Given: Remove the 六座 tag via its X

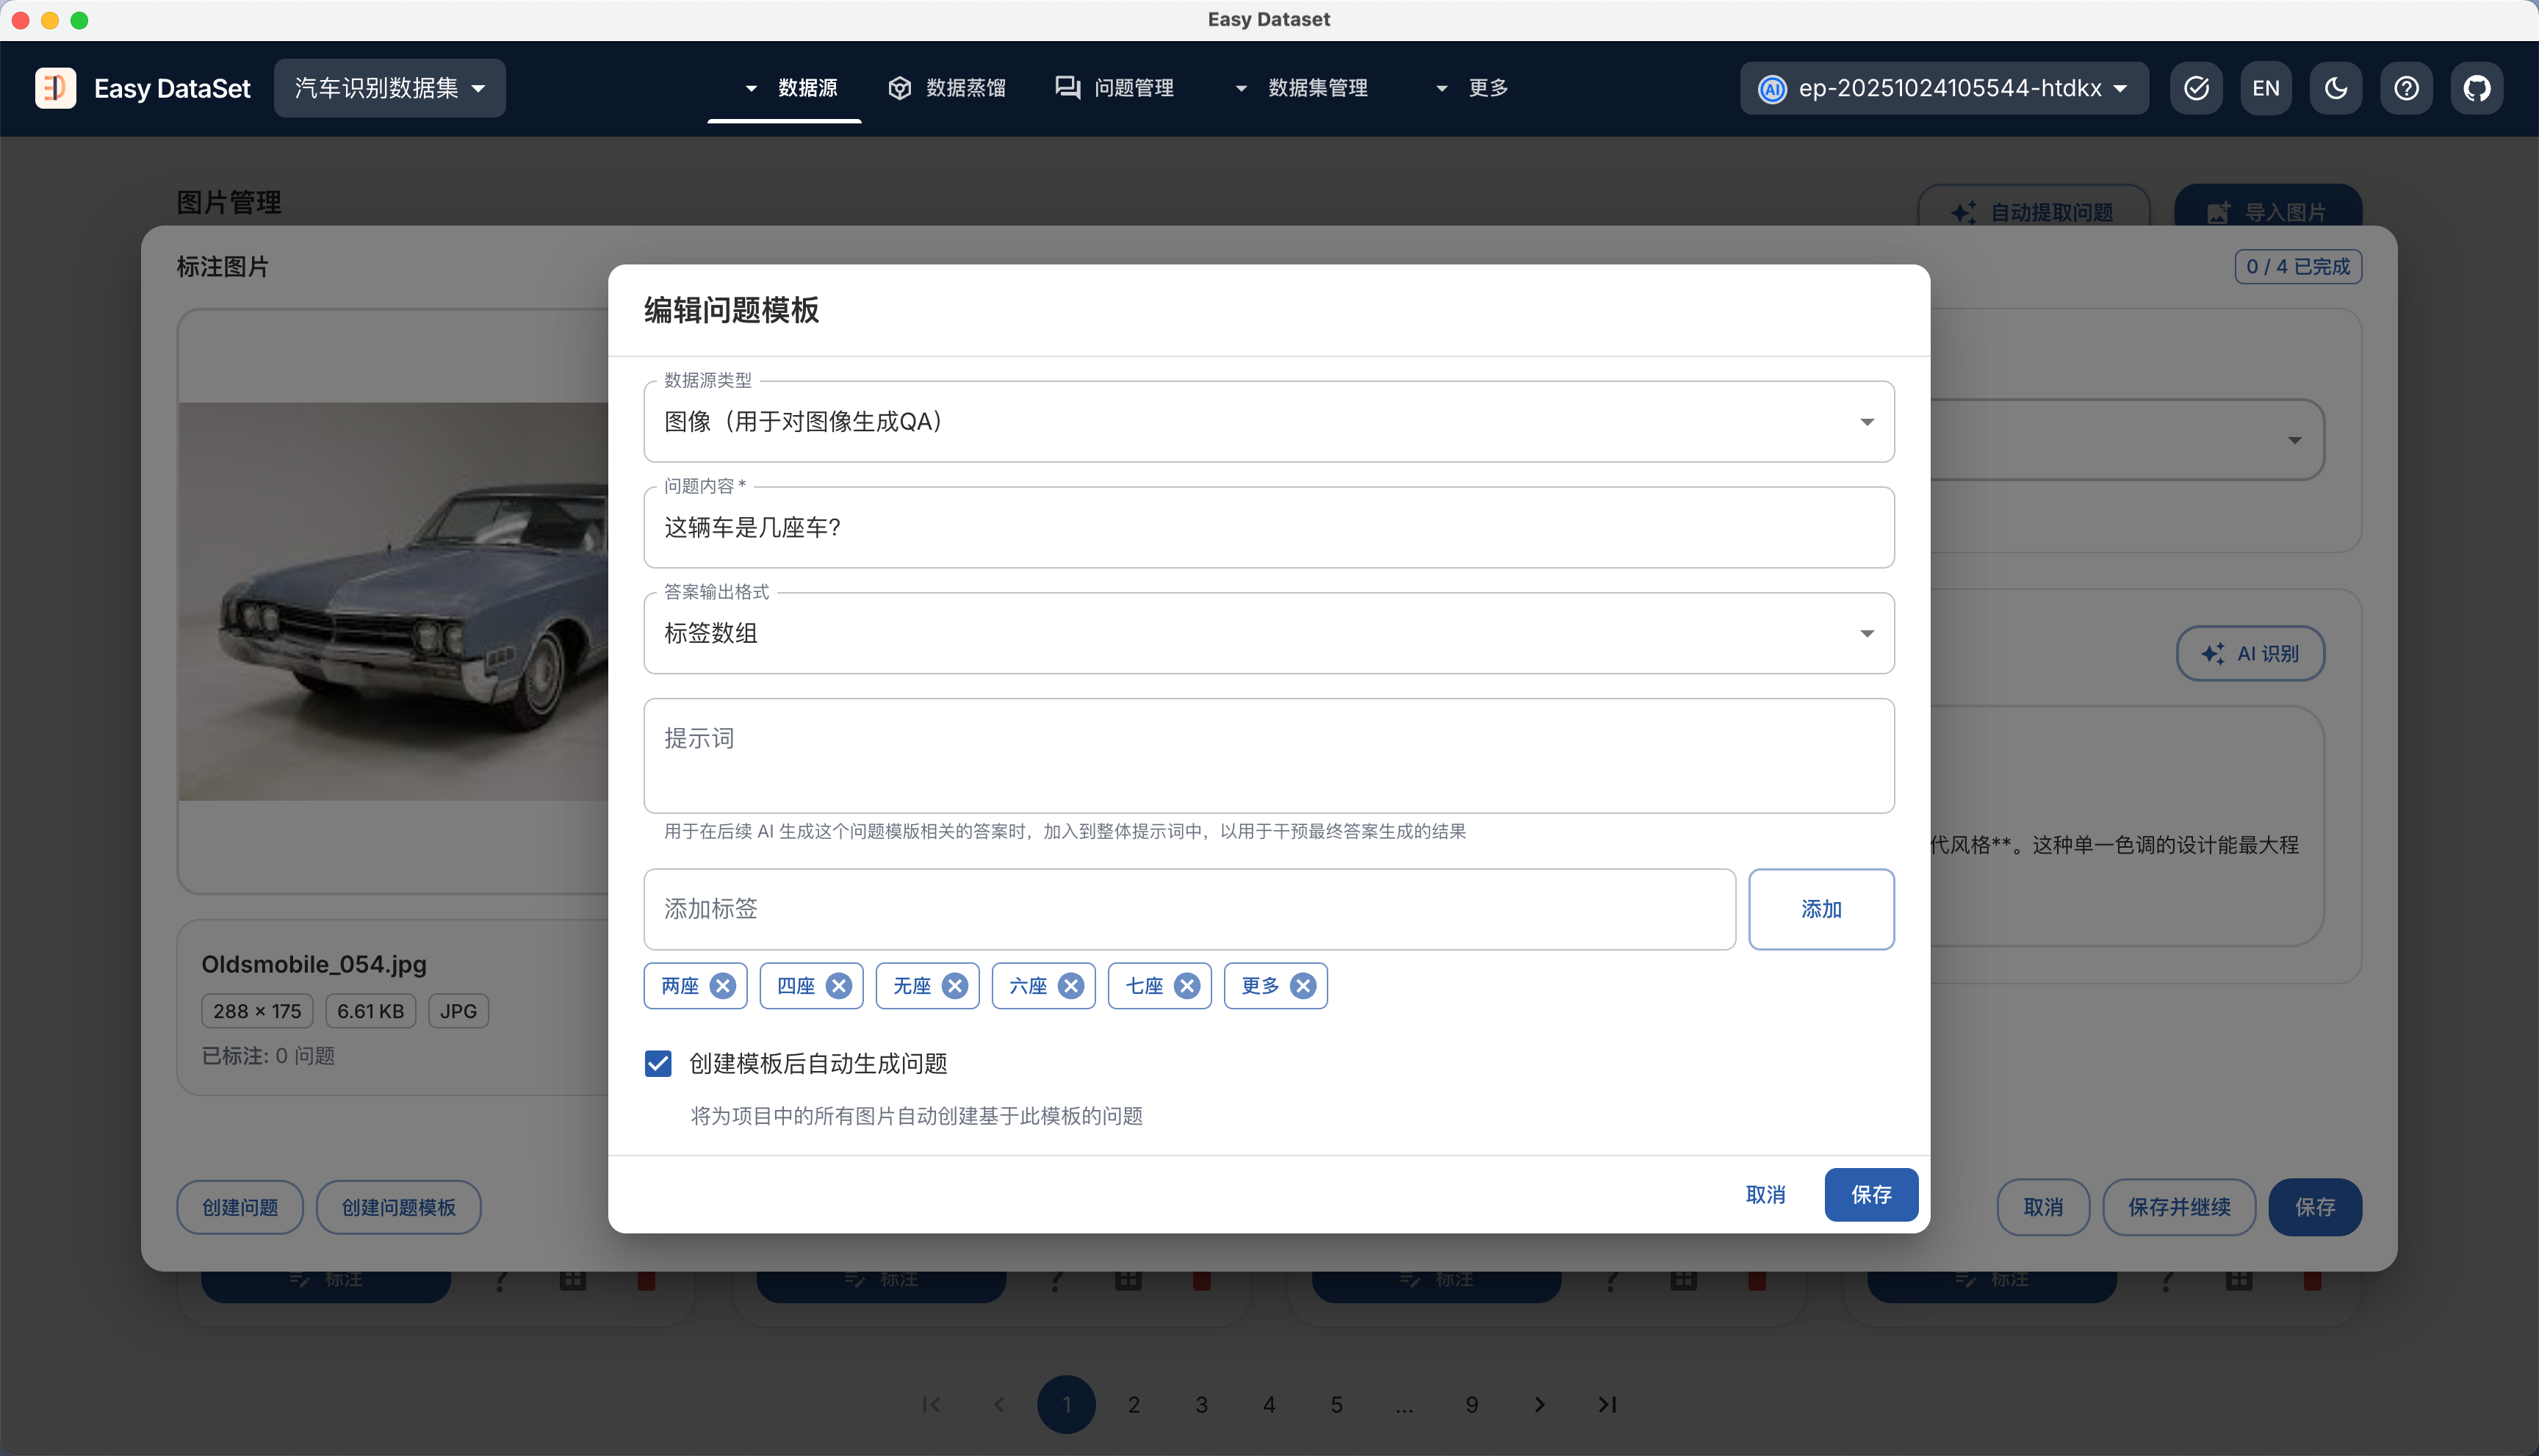Looking at the screenshot, I should click(1070, 986).
